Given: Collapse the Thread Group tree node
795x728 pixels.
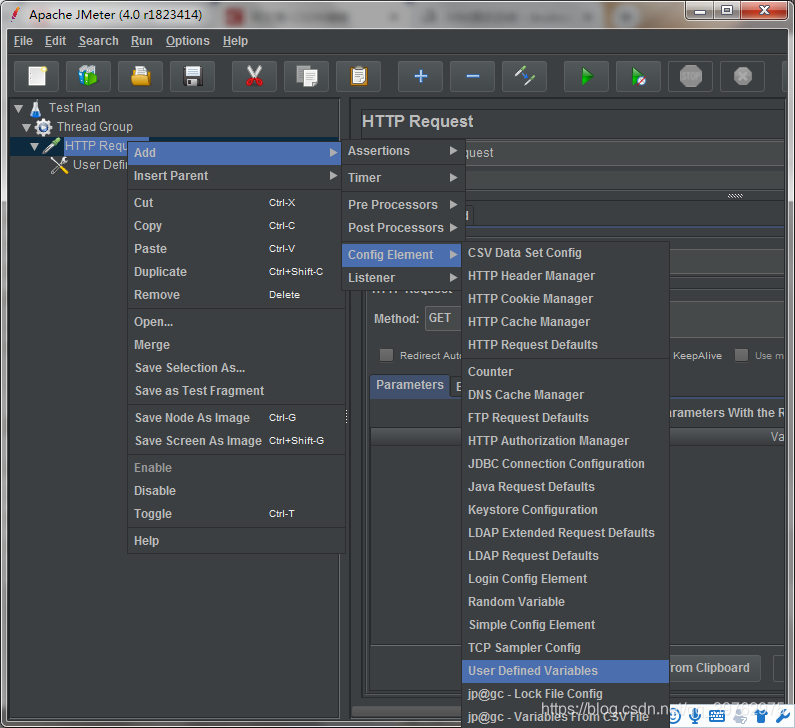Looking at the screenshot, I should [x=26, y=127].
